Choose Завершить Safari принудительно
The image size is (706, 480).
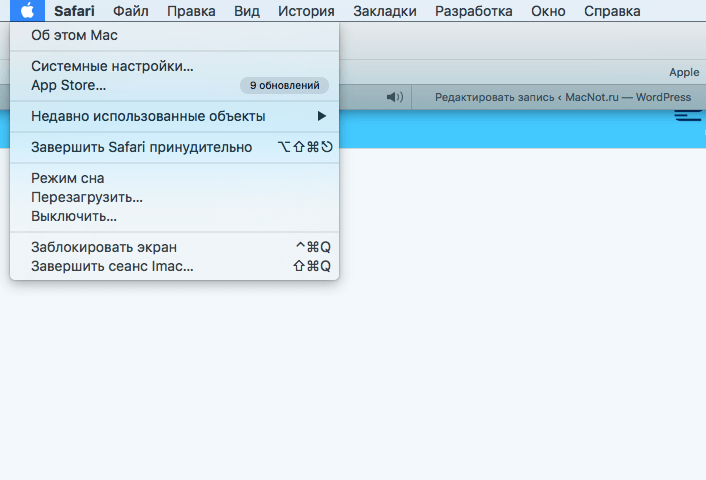click(174, 147)
